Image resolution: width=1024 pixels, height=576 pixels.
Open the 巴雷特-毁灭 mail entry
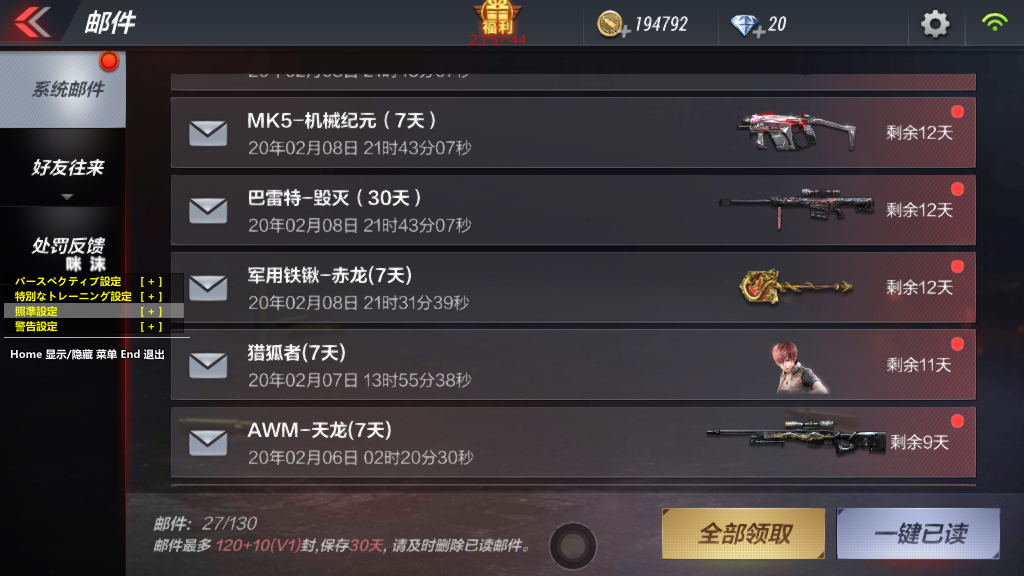[x=573, y=210]
